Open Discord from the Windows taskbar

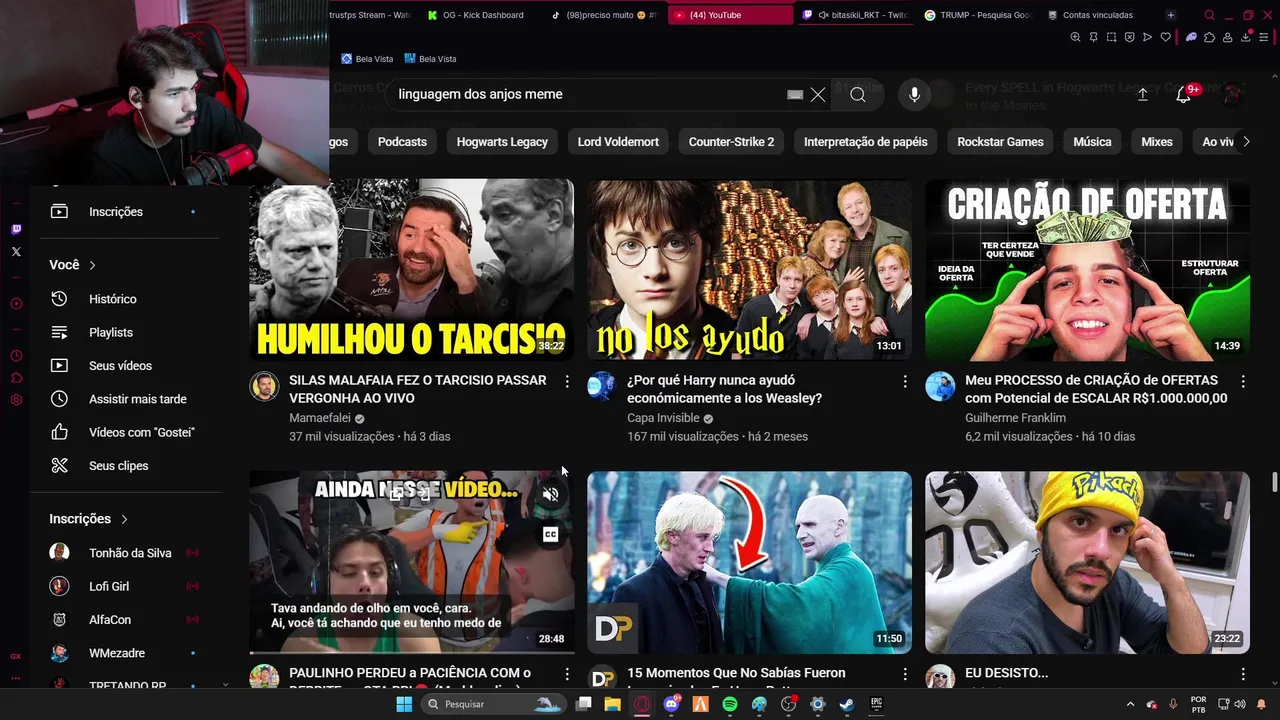(x=672, y=704)
